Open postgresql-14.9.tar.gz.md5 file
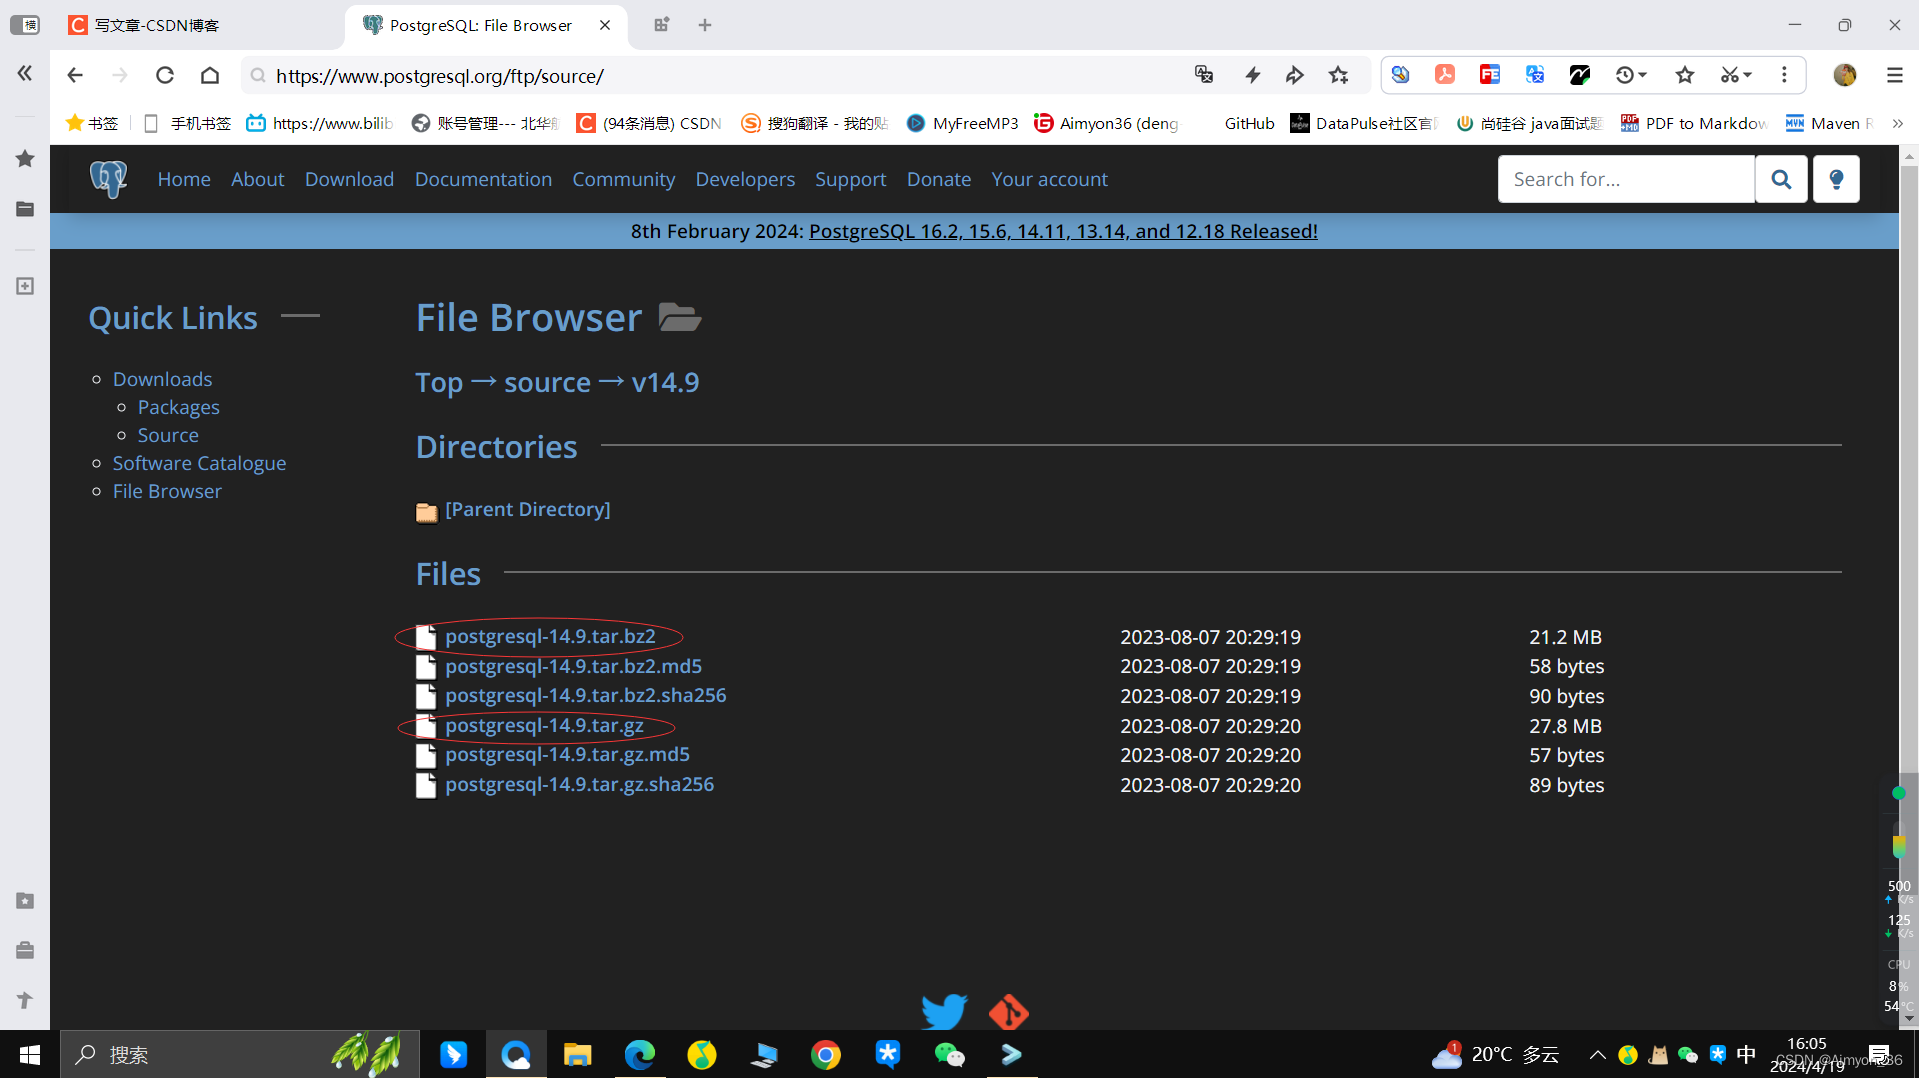The width and height of the screenshot is (1919, 1078). 567,754
